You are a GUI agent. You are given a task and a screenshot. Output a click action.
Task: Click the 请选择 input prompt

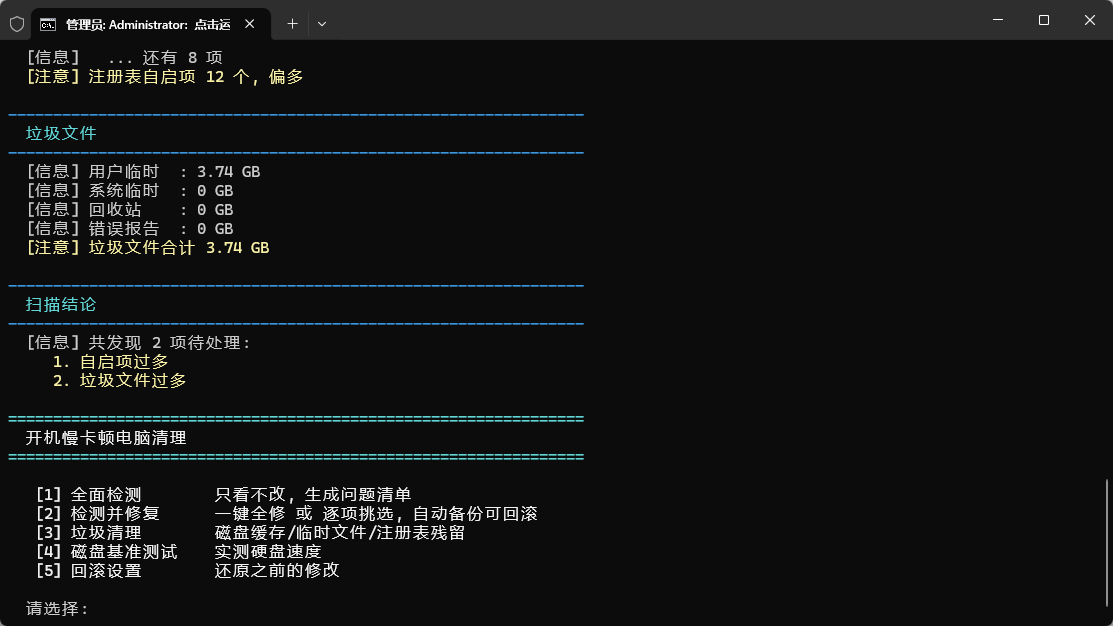point(57,609)
